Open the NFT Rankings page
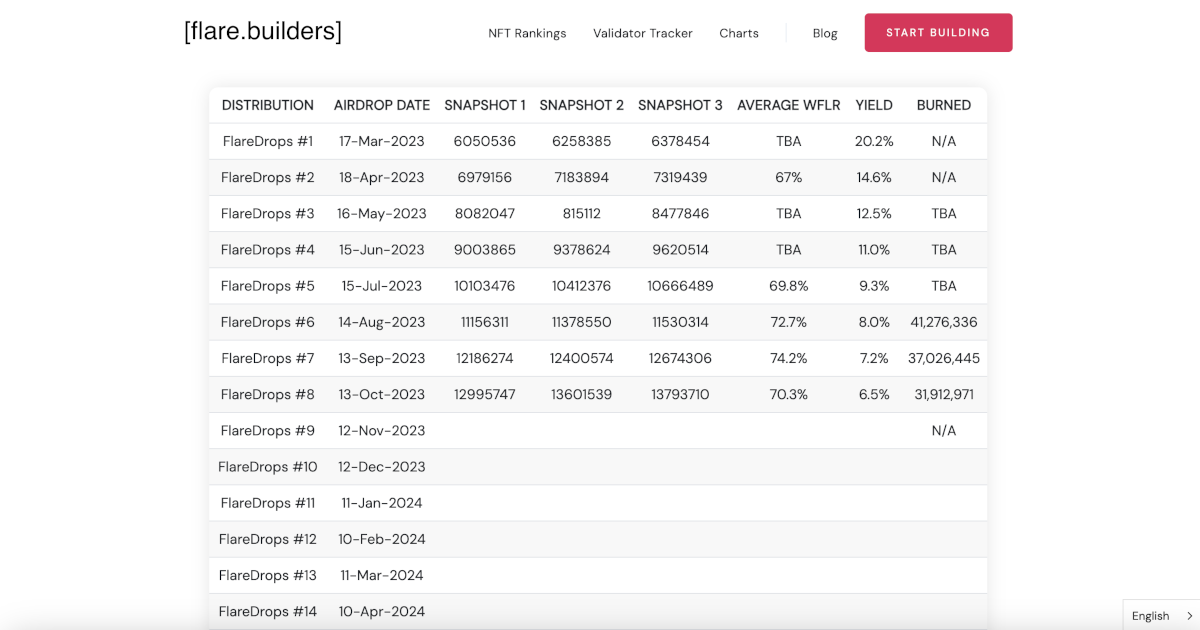 point(527,33)
